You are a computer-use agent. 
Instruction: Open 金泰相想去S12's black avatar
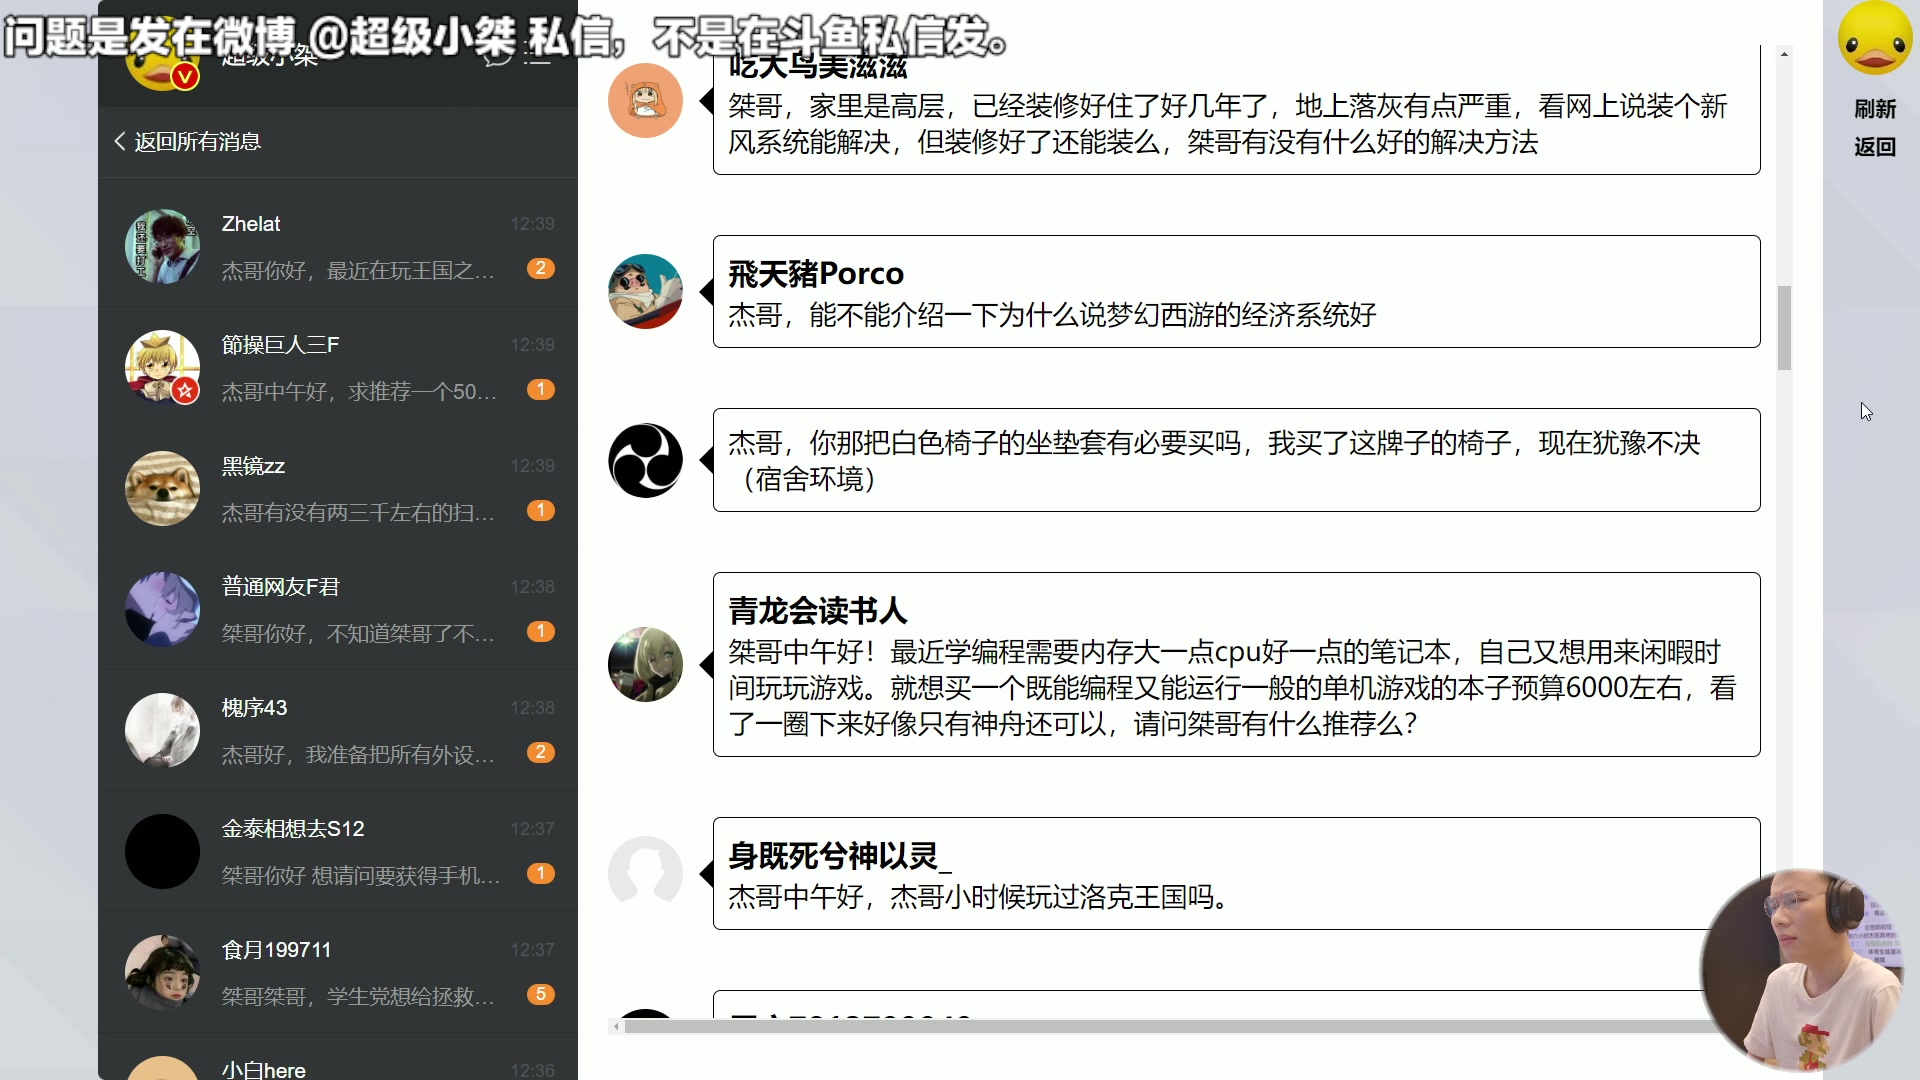(162, 851)
